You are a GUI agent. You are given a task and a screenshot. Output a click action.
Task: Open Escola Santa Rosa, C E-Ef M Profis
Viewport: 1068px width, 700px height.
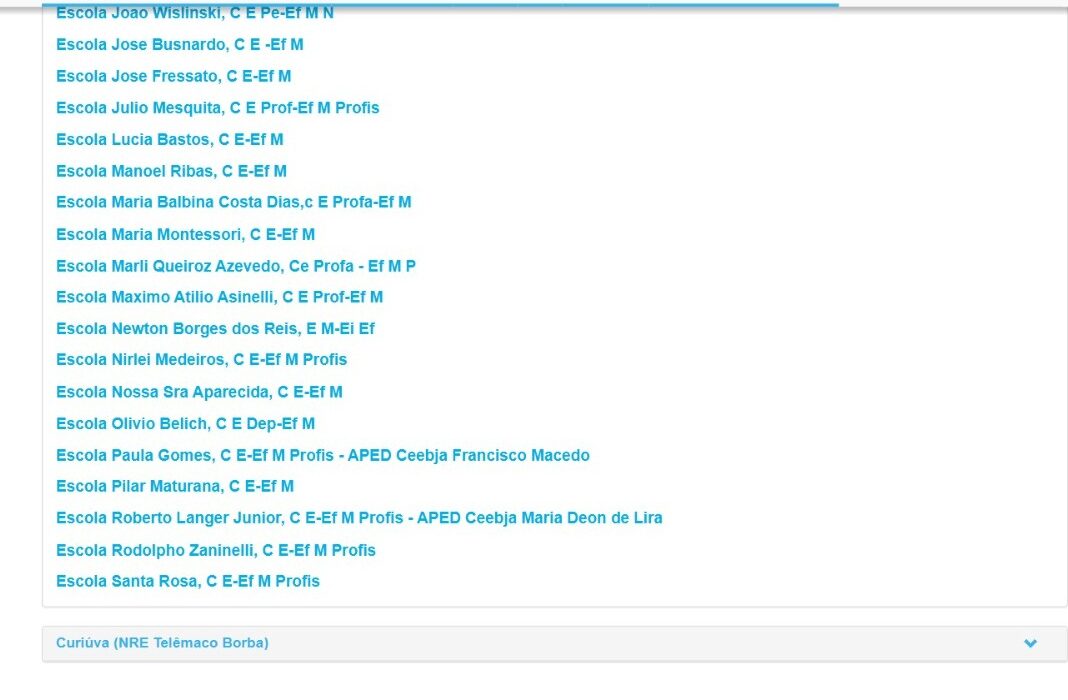[x=188, y=582]
